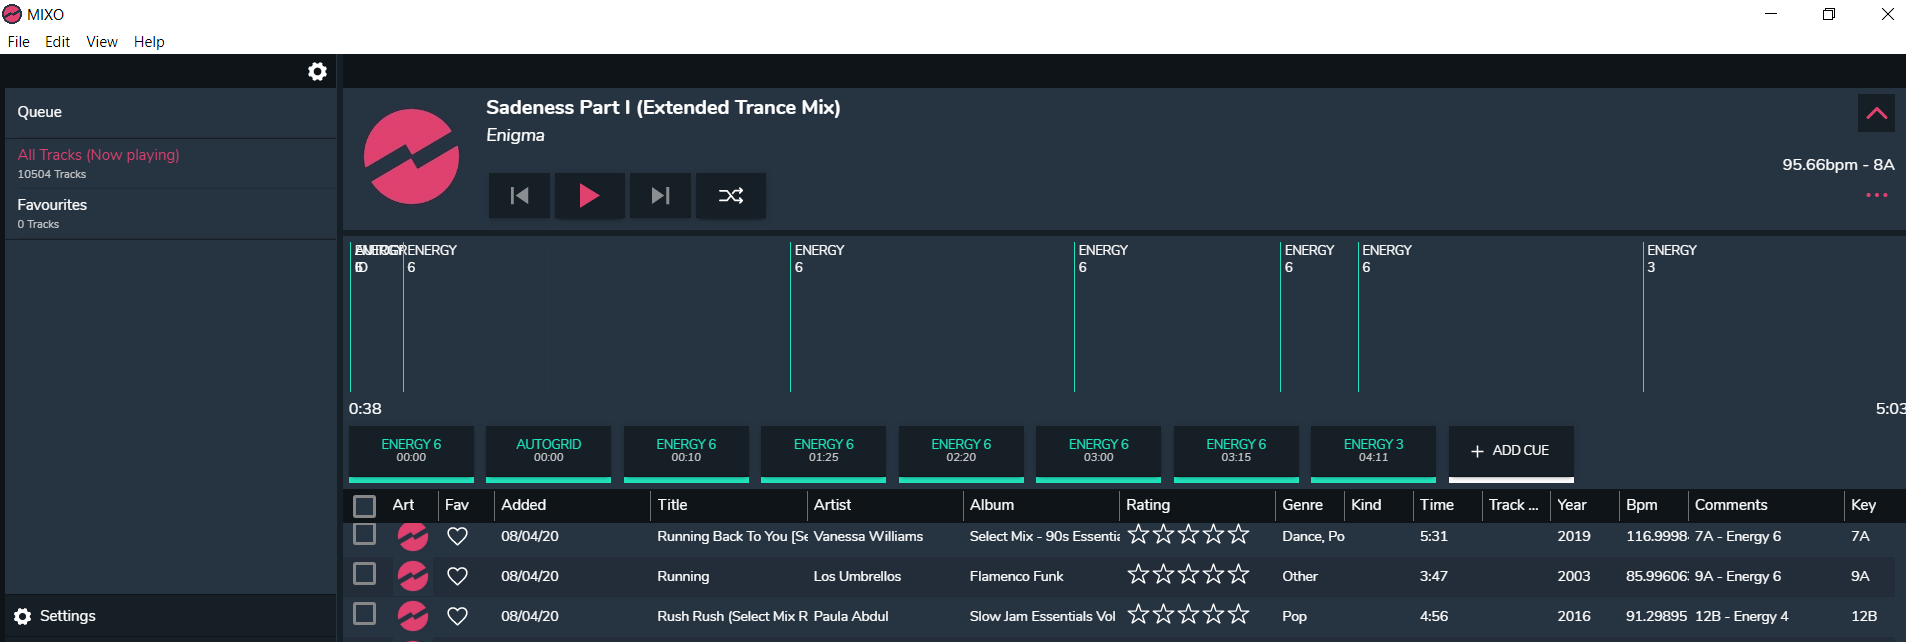Open the View menu
1906x642 pixels.
click(x=101, y=42)
